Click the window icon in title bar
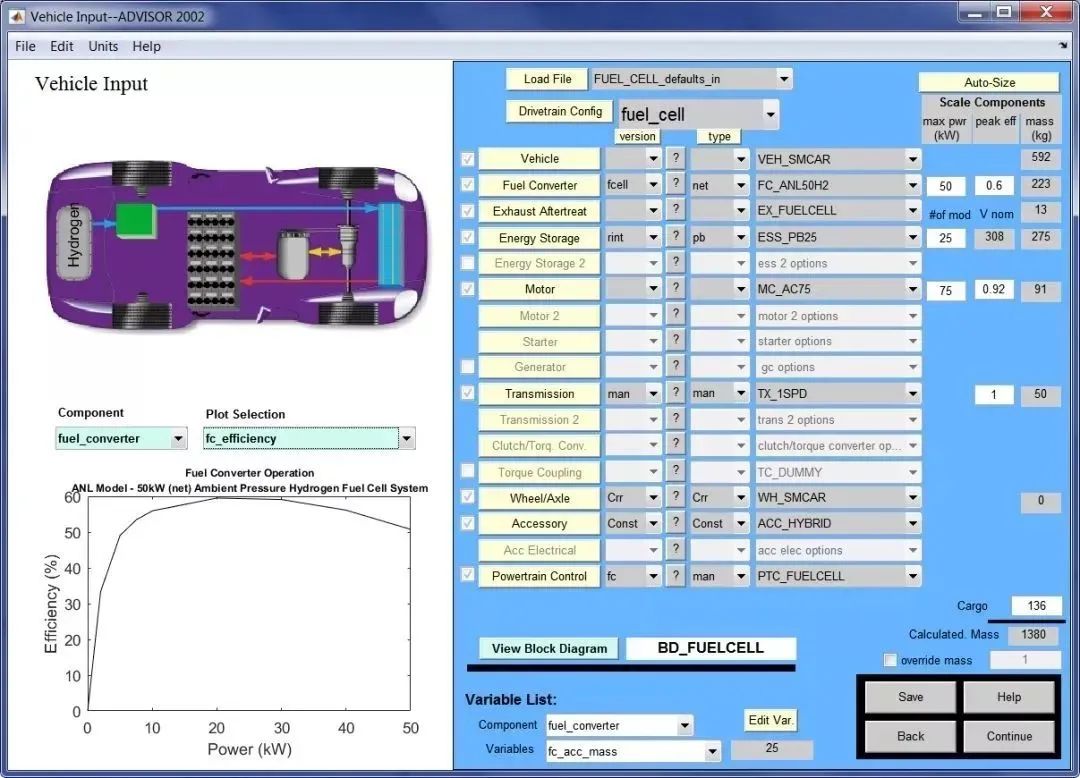This screenshot has width=1080, height=778. click(16, 16)
